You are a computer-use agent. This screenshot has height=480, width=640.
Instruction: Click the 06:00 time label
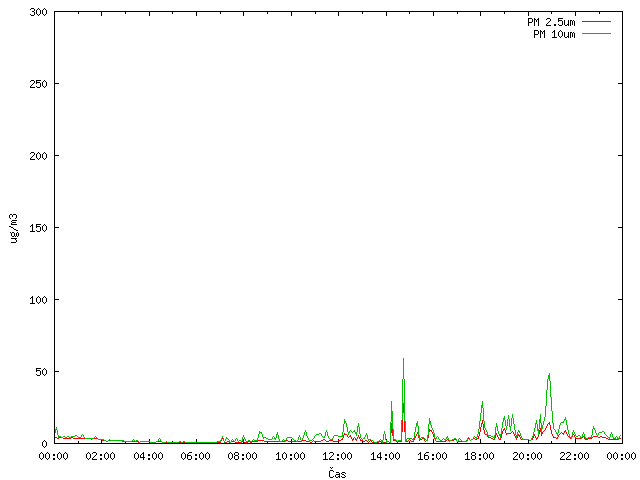[195, 456]
